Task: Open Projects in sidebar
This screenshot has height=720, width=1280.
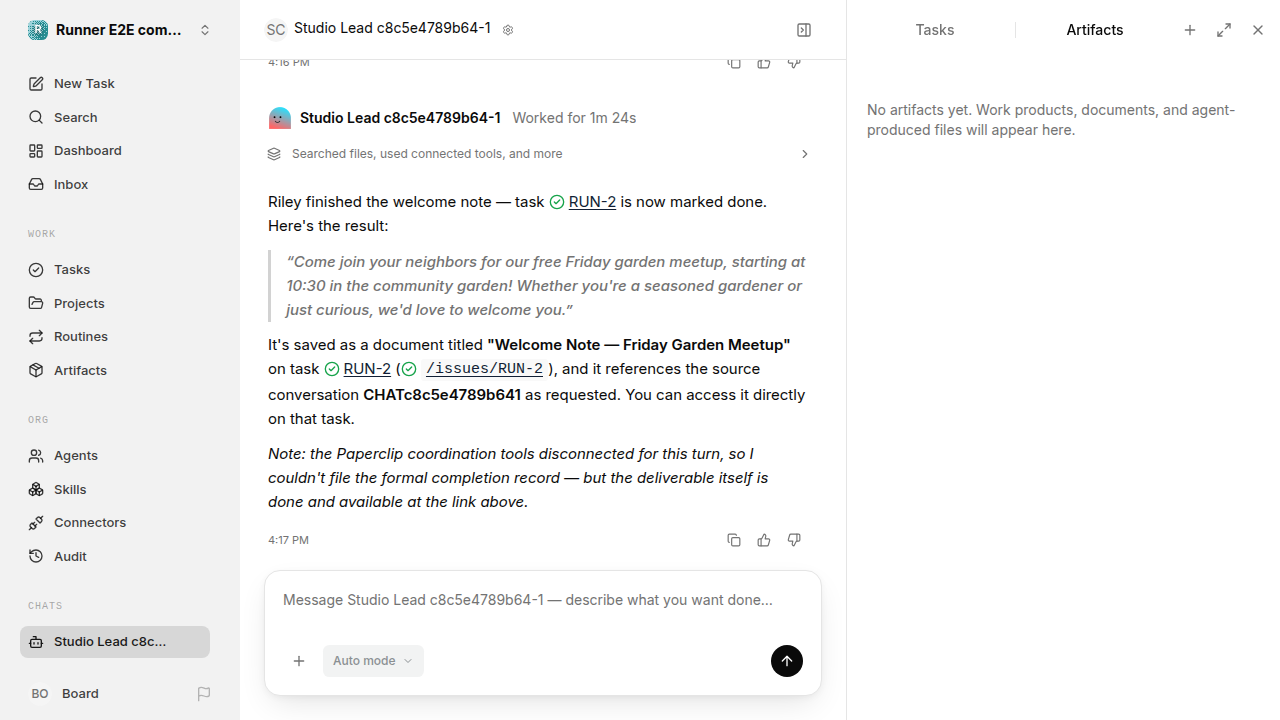Action: click(115, 303)
